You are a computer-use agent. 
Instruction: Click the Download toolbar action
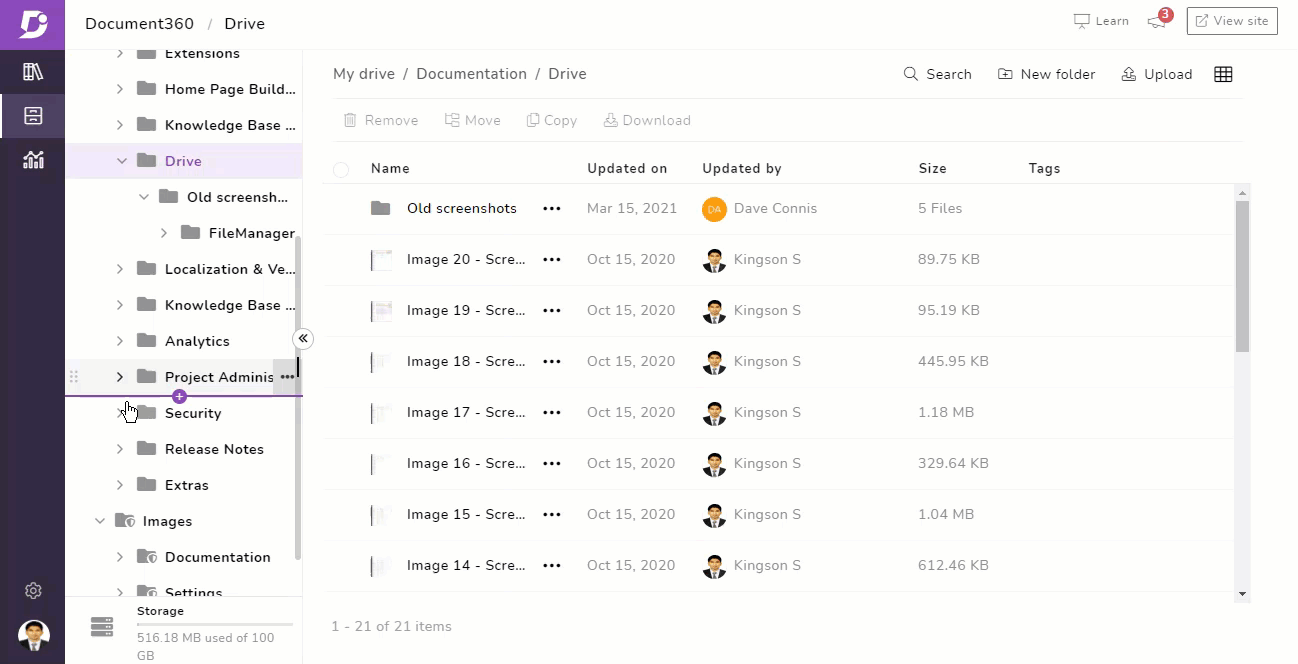(647, 120)
